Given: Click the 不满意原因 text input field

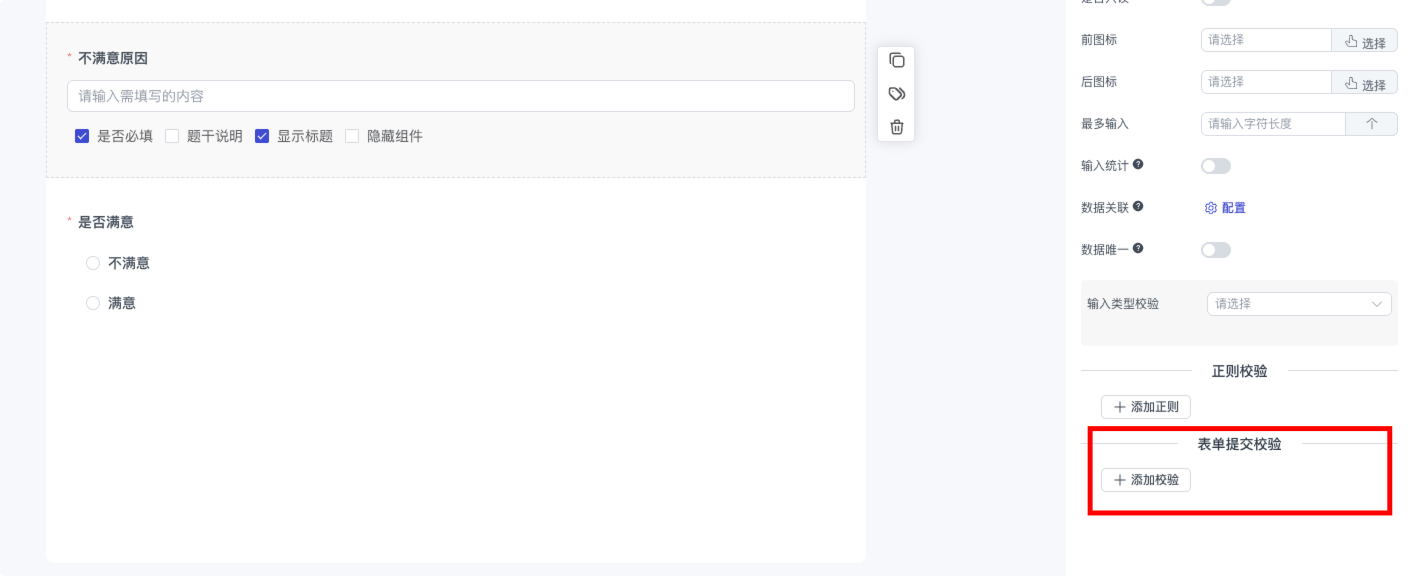Looking at the screenshot, I should click(460, 96).
